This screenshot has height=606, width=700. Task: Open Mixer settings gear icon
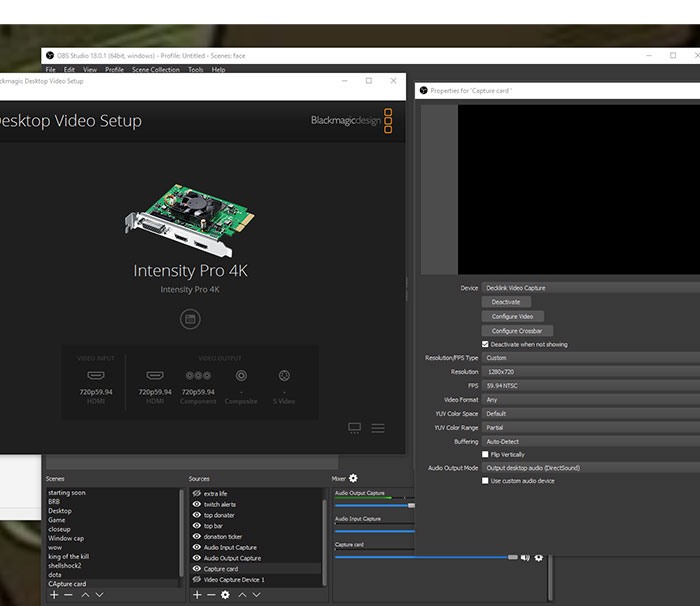click(x=353, y=478)
